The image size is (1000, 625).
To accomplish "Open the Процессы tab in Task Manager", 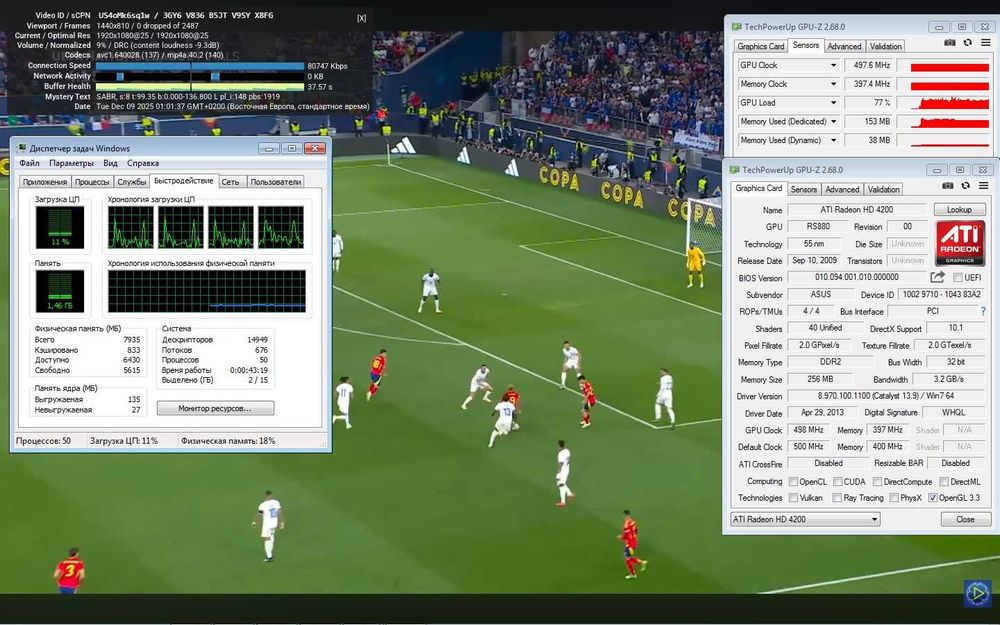I will click(x=92, y=182).
